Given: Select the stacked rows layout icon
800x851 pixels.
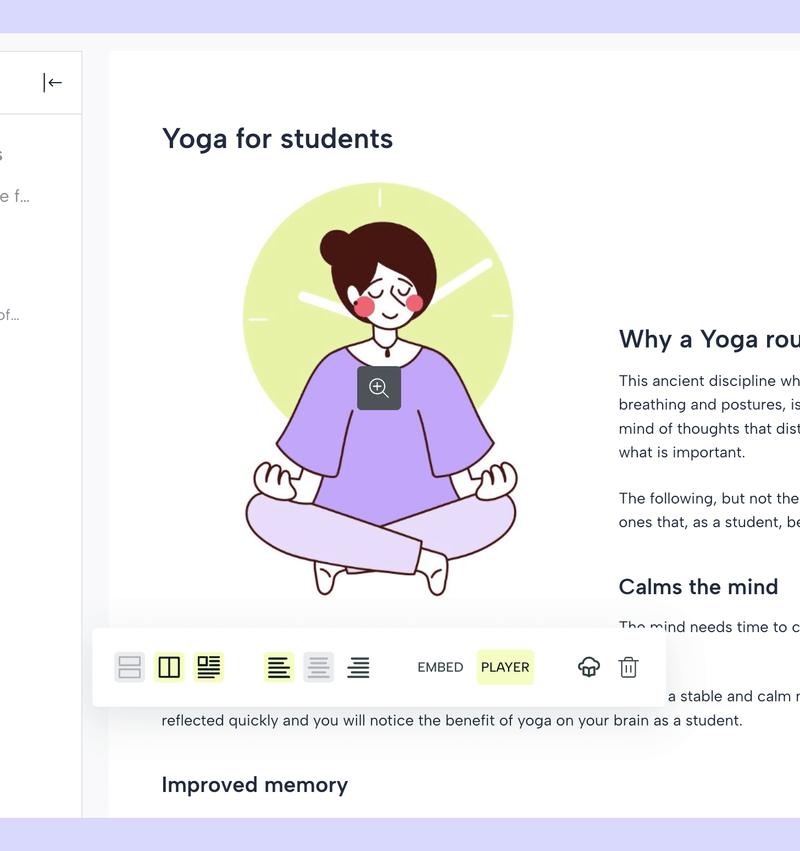Looking at the screenshot, I should pos(130,667).
